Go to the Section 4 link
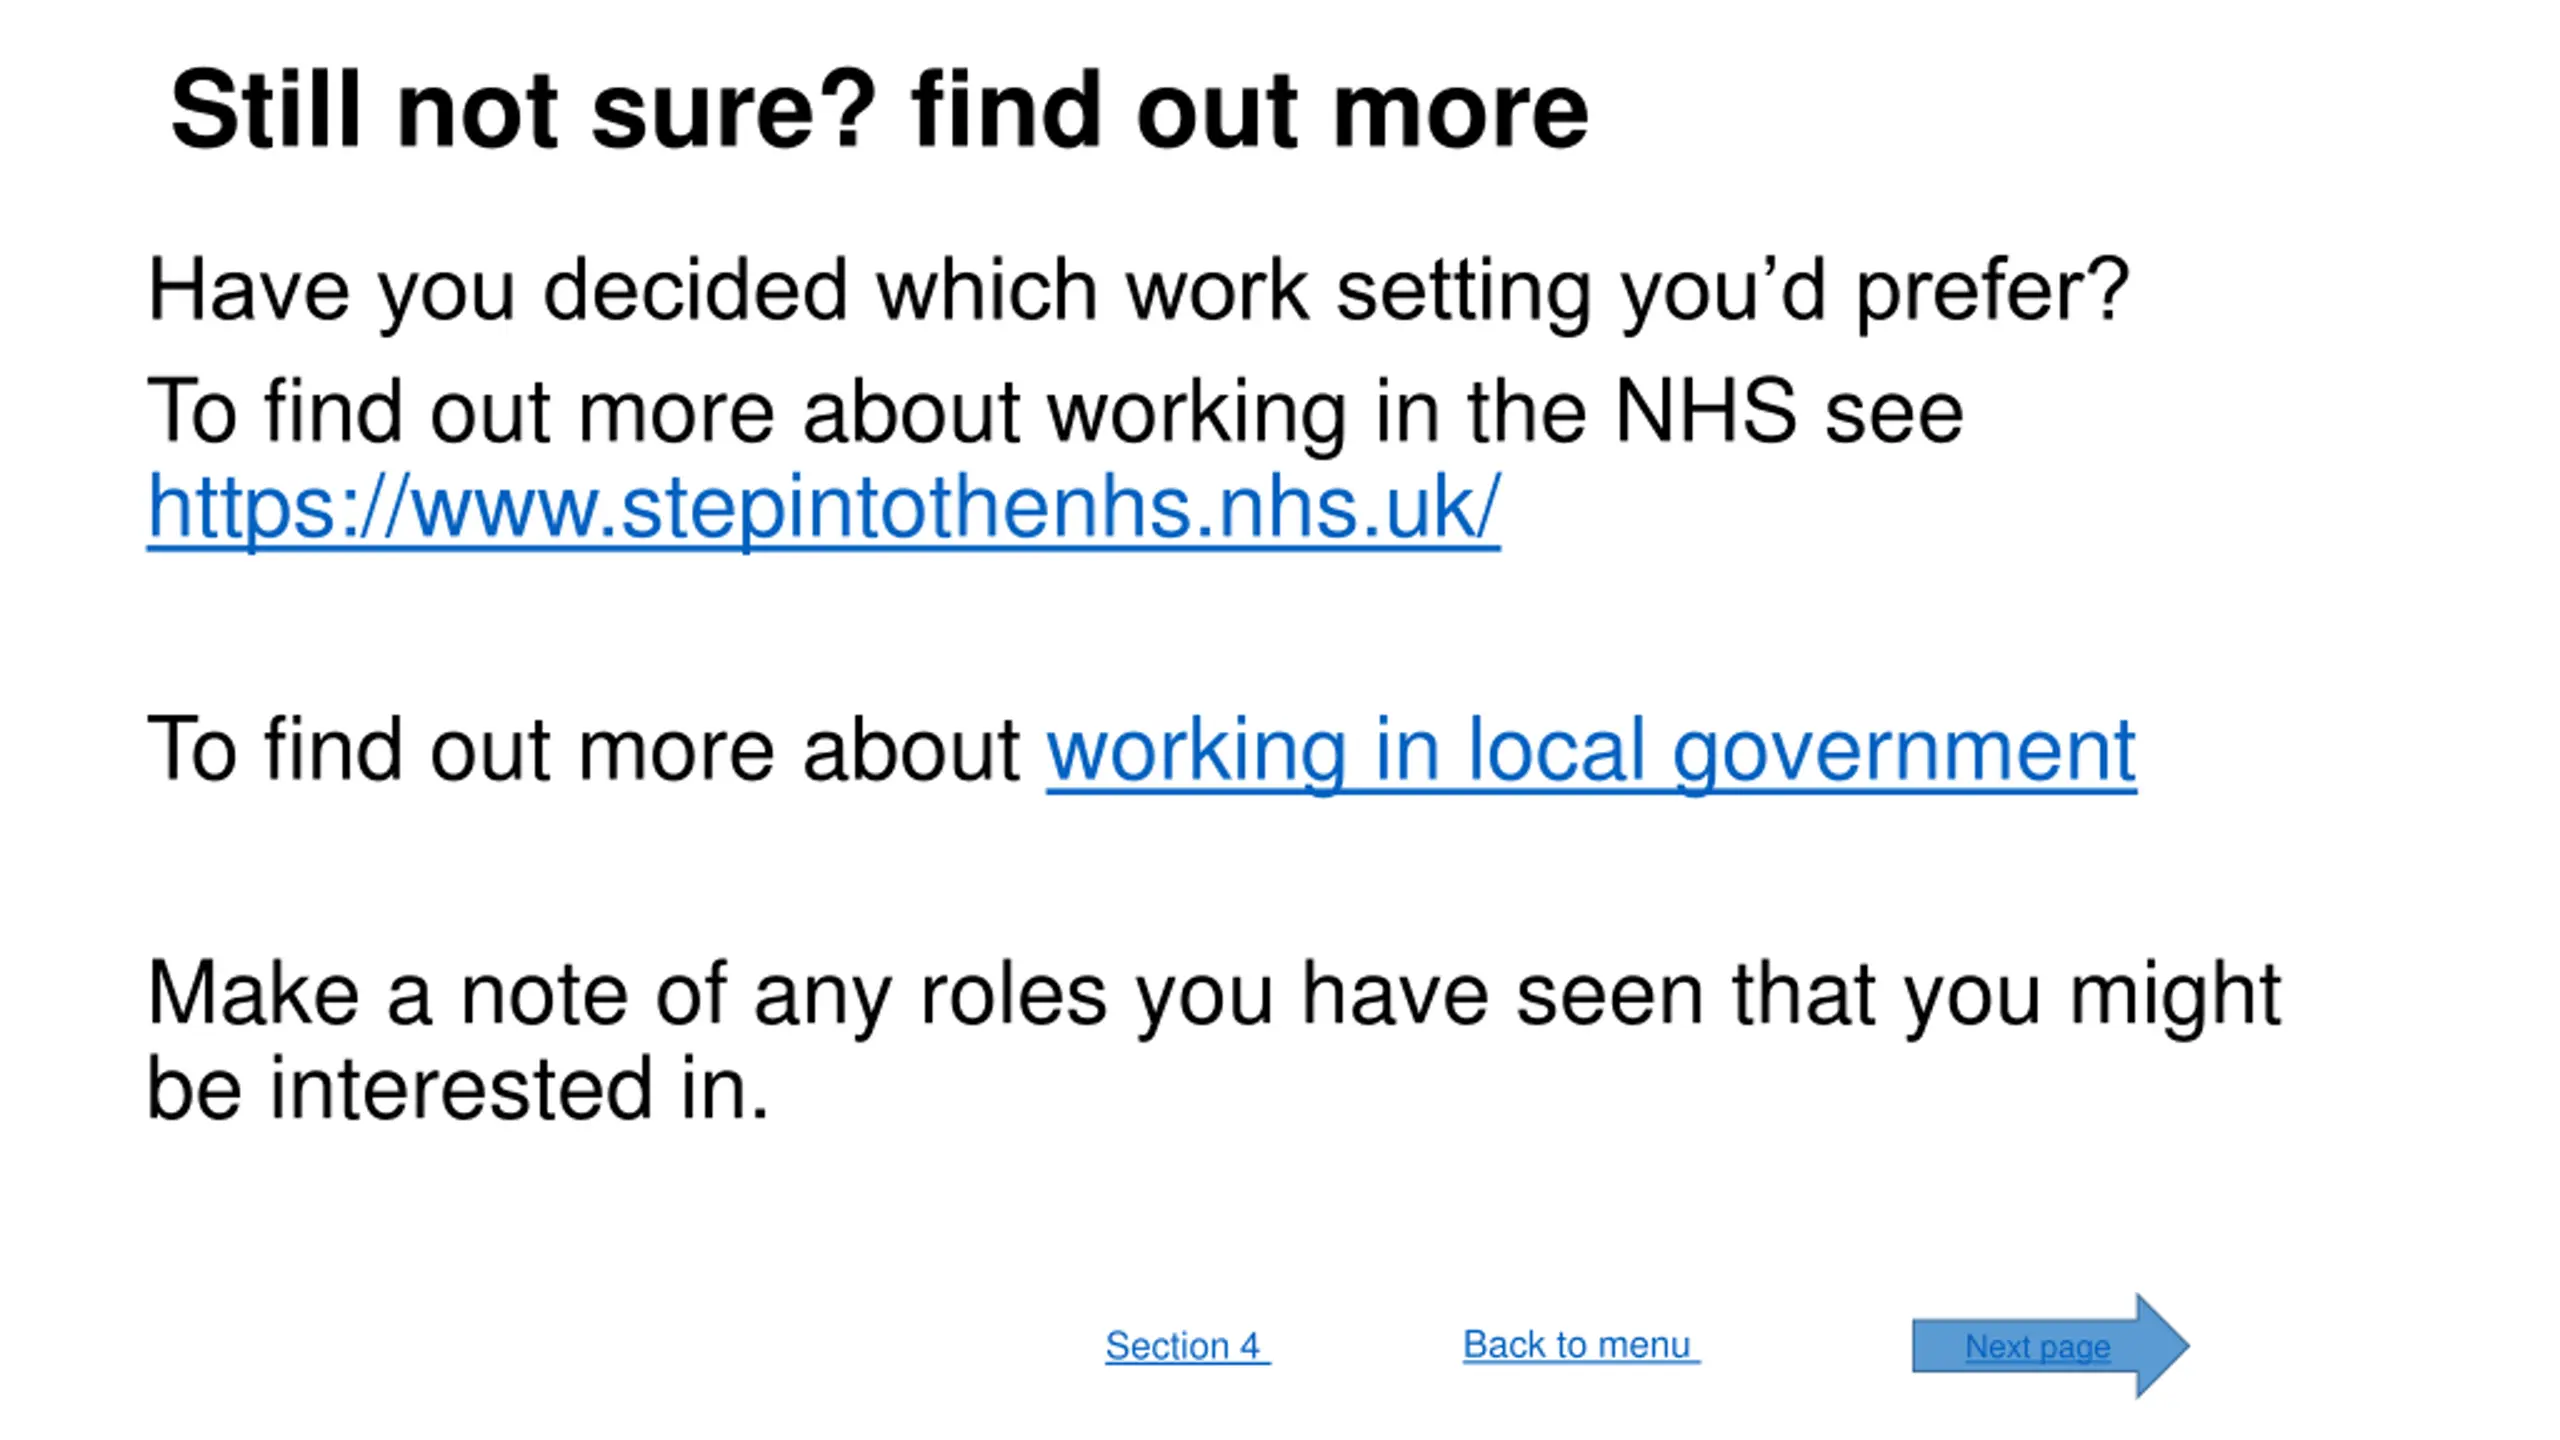The image size is (2560, 1440). coord(1187,1345)
